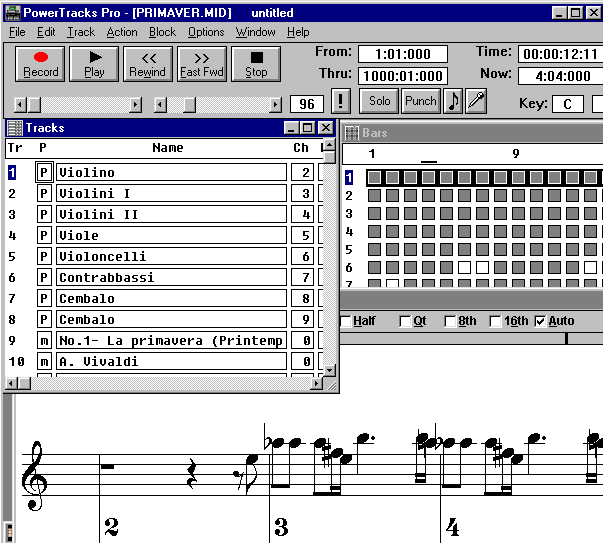Click the Key field showing C
Viewport: 603px width, 543px height.
coord(568,104)
